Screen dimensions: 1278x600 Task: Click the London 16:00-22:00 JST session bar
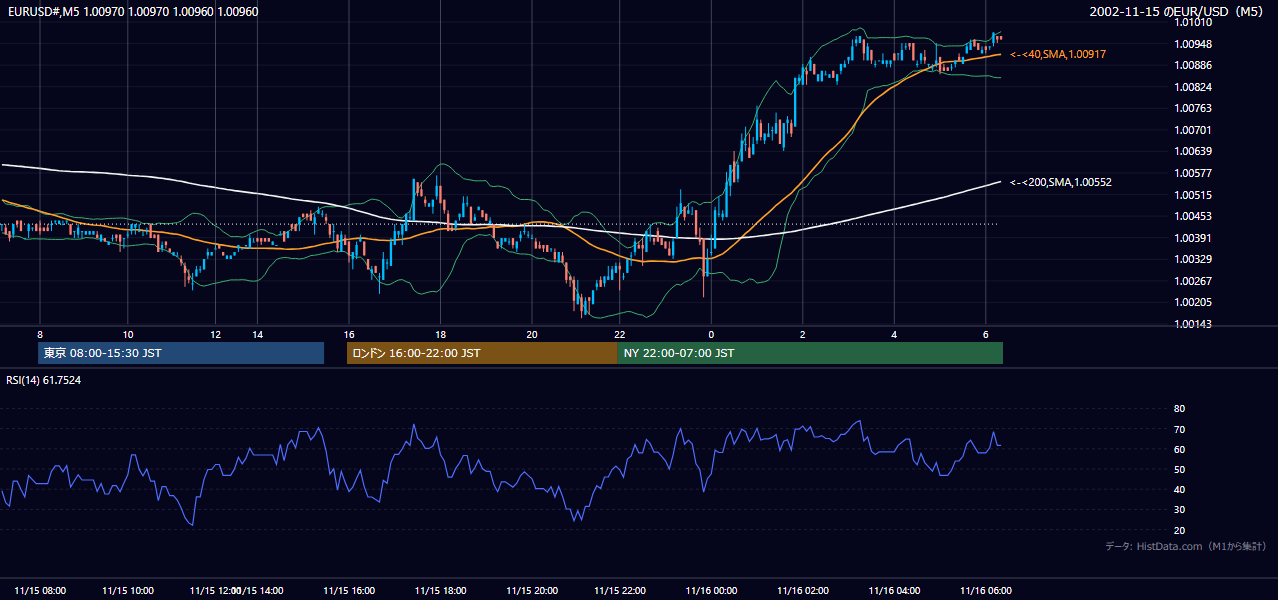(482, 353)
